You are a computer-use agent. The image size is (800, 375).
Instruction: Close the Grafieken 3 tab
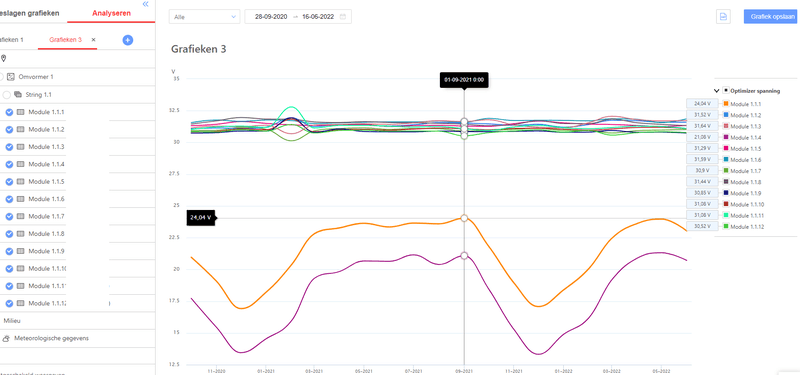pos(93,39)
